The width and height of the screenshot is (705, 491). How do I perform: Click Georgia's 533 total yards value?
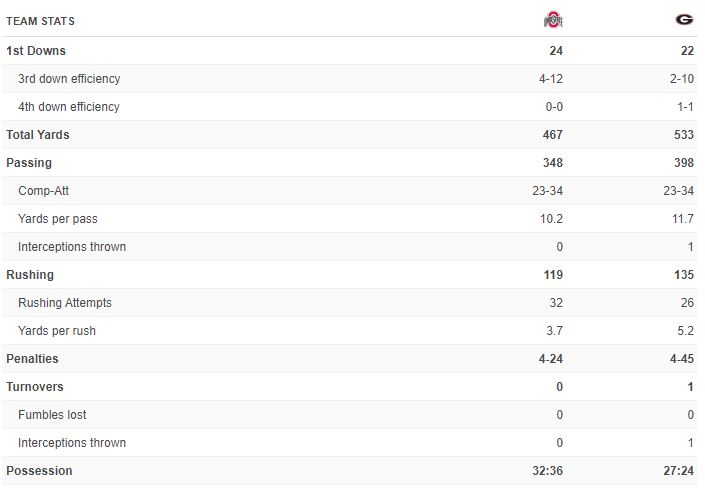[683, 135]
